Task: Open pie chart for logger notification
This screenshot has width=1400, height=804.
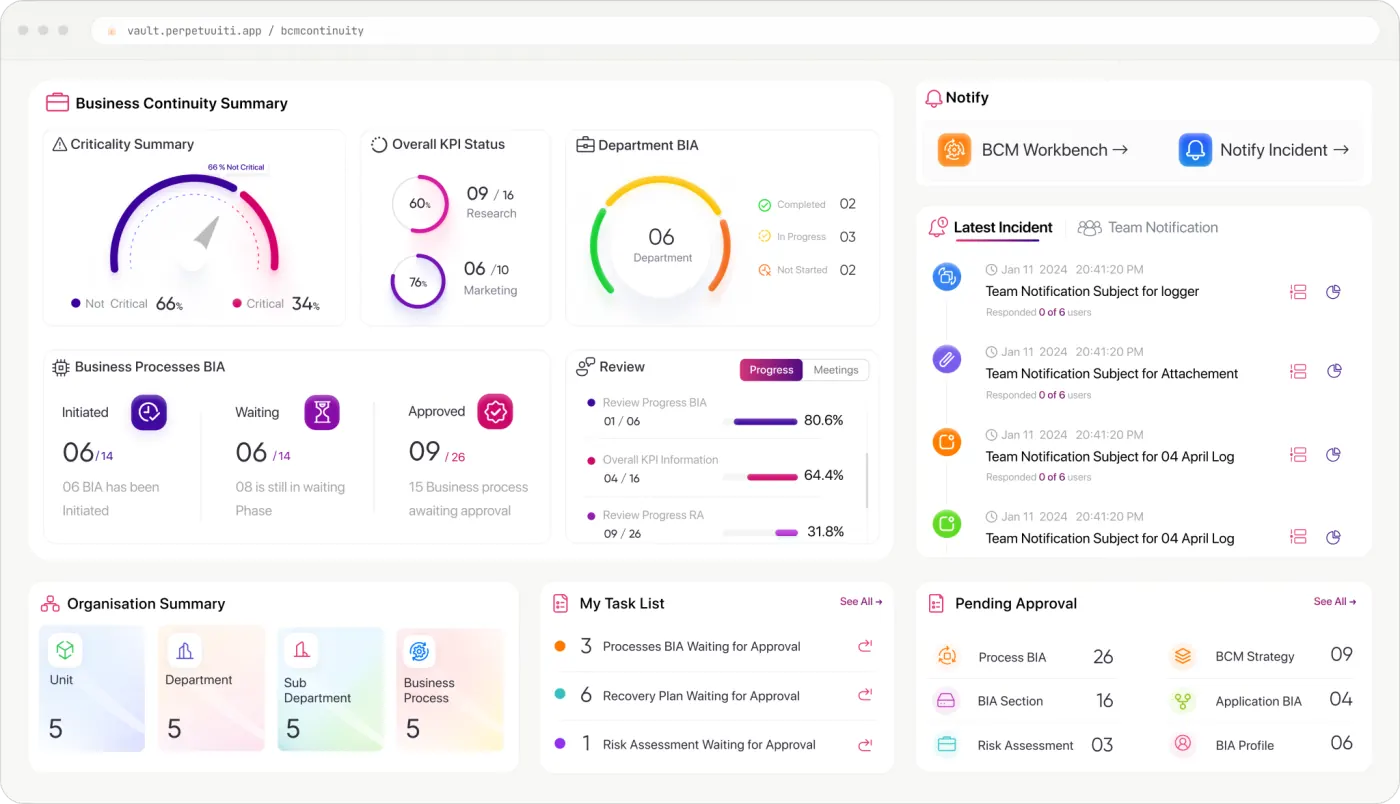Action: click(x=1333, y=292)
